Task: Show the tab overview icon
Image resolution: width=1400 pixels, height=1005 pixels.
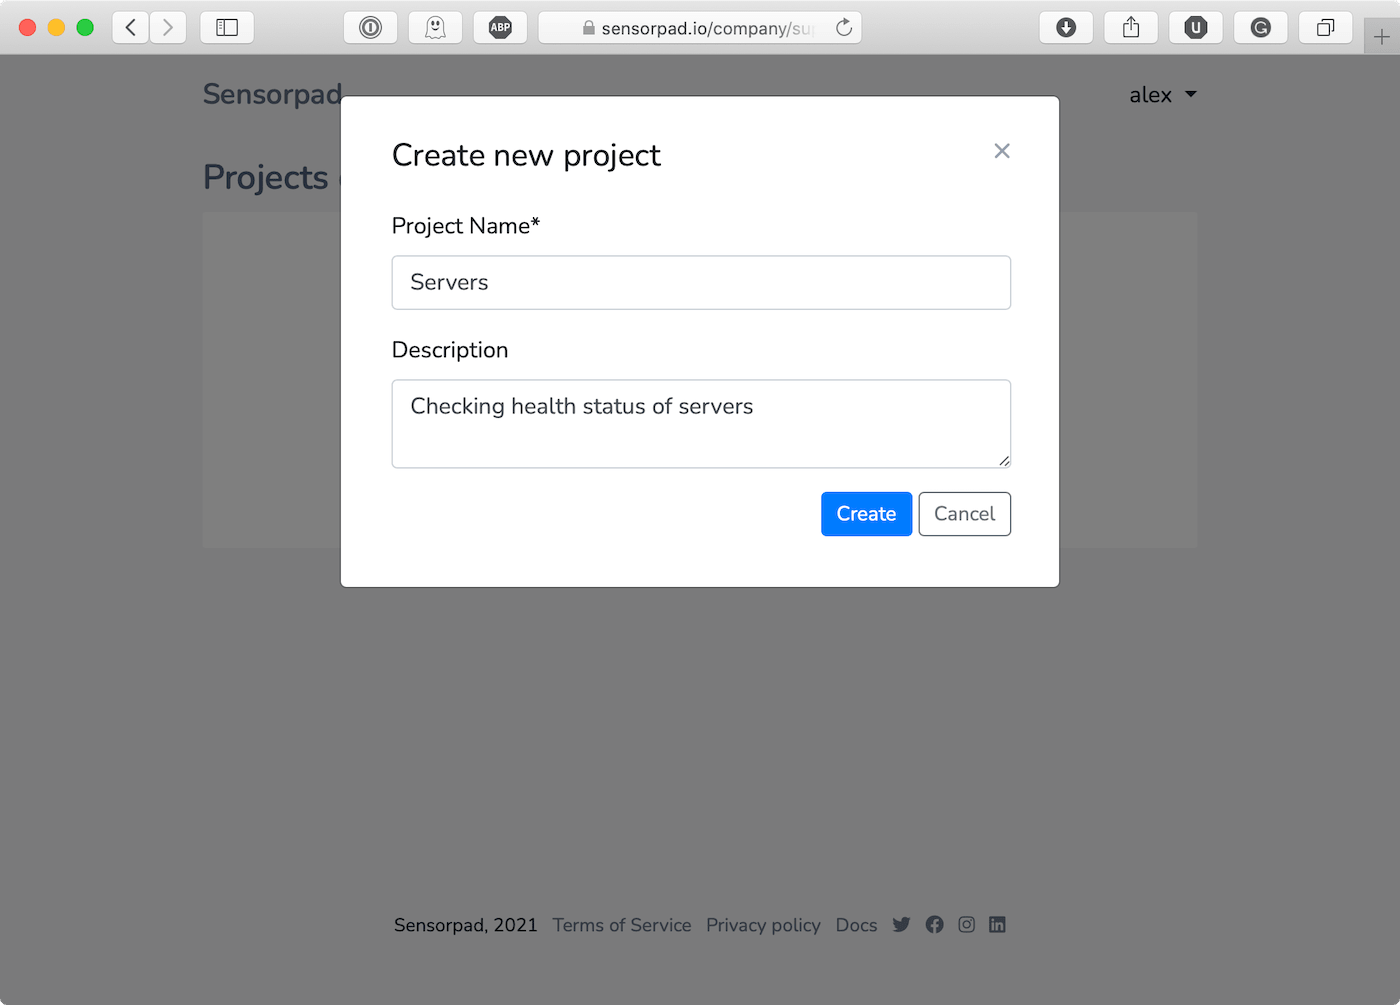Action: click(1325, 27)
